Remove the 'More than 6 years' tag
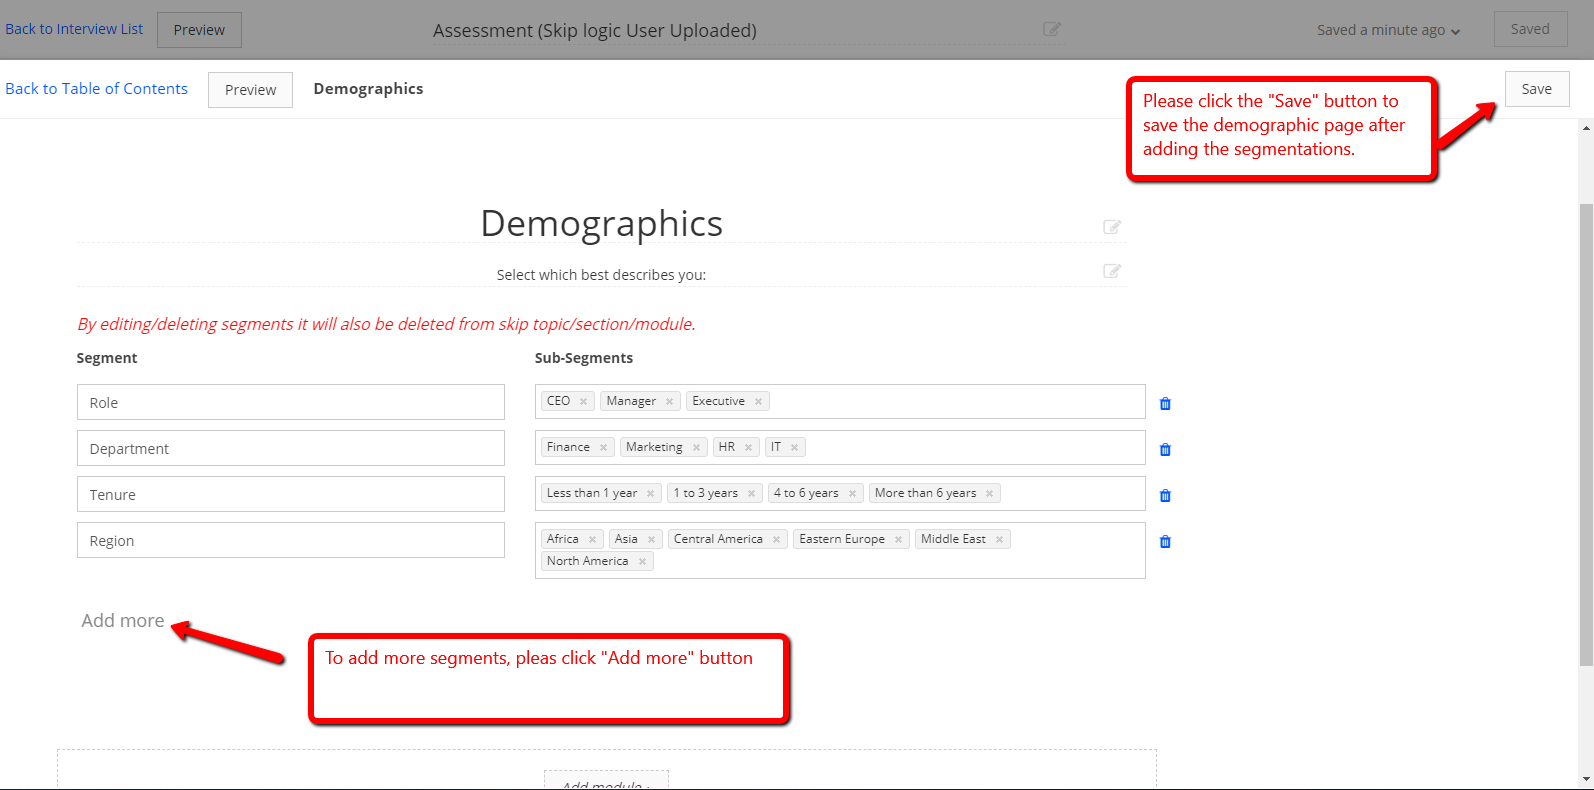 [989, 494]
